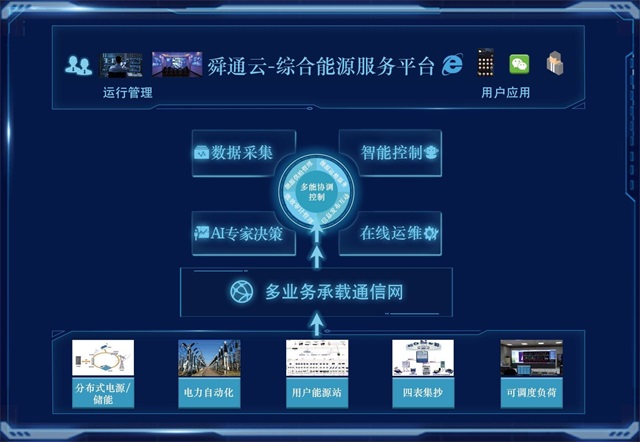This screenshot has width=640, height=442.
Task: Click the 舜通云-综合能源服务平台 title
Action: pyautogui.click(x=321, y=66)
